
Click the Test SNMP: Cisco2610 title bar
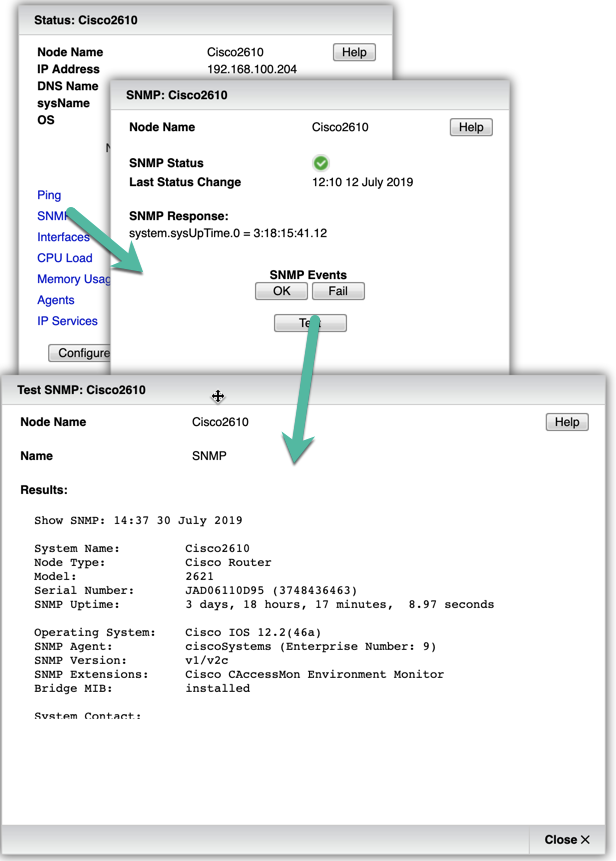point(303,390)
